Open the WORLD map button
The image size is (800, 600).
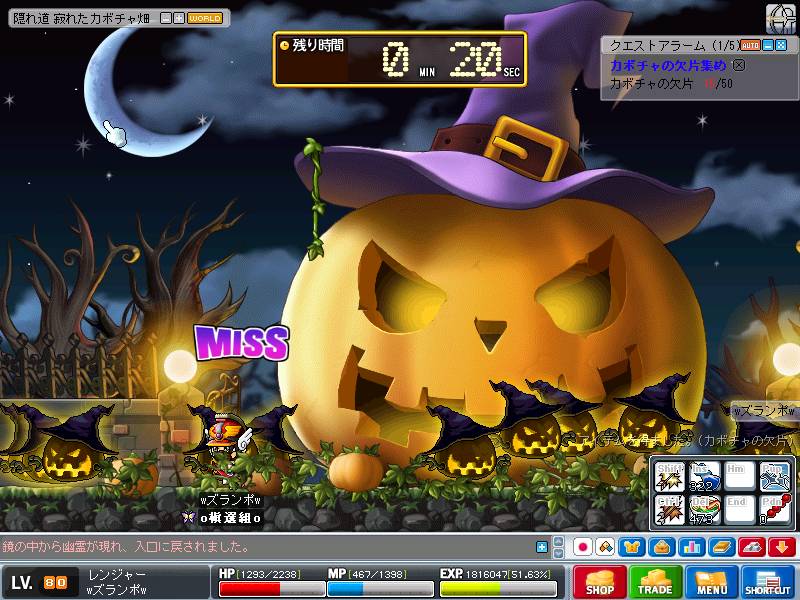(x=205, y=18)
